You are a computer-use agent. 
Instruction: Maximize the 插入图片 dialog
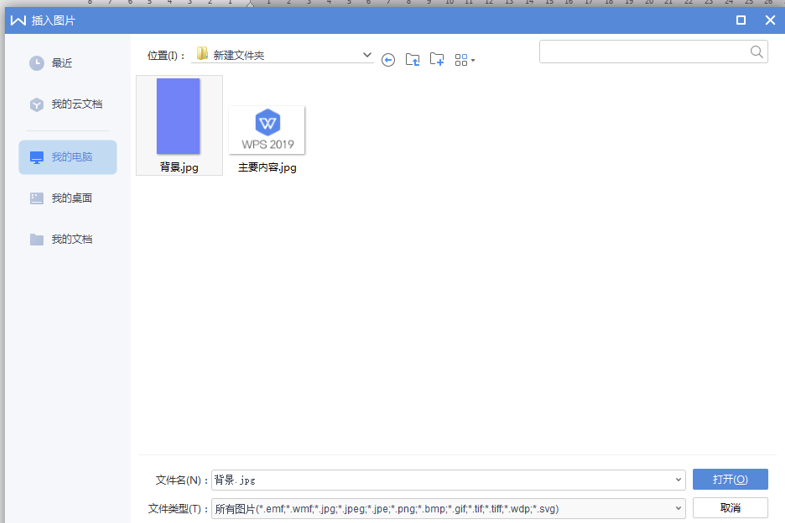[741, 20]
